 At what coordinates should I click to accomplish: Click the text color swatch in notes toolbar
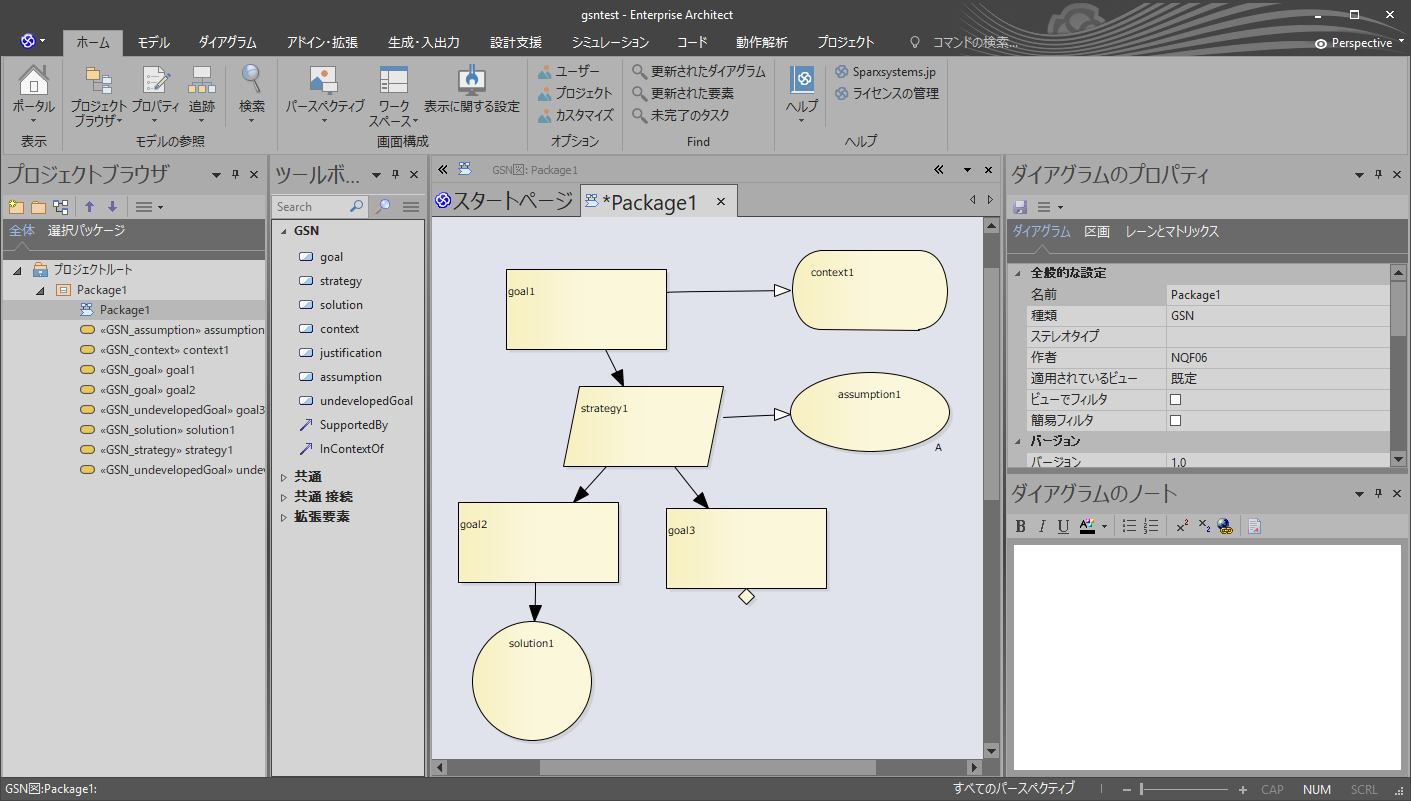coord(1087,526)
